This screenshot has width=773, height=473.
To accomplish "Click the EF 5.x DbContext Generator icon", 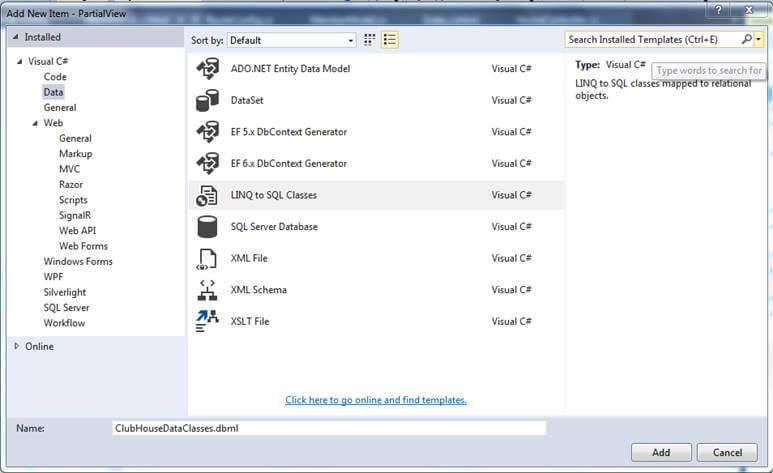I will pyautogui.click(x=208, y=132).
